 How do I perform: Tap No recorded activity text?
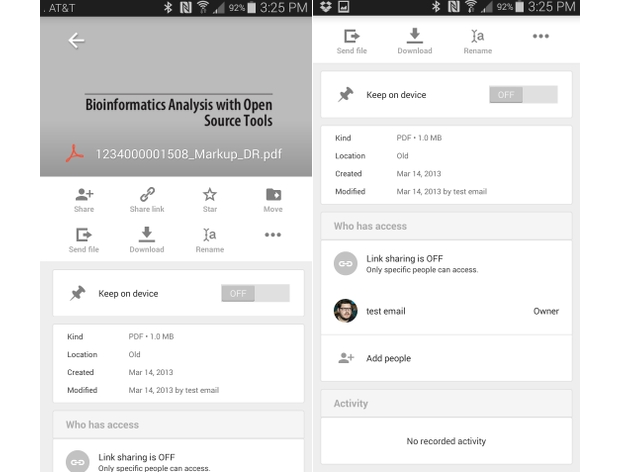(x=446, y=441)
